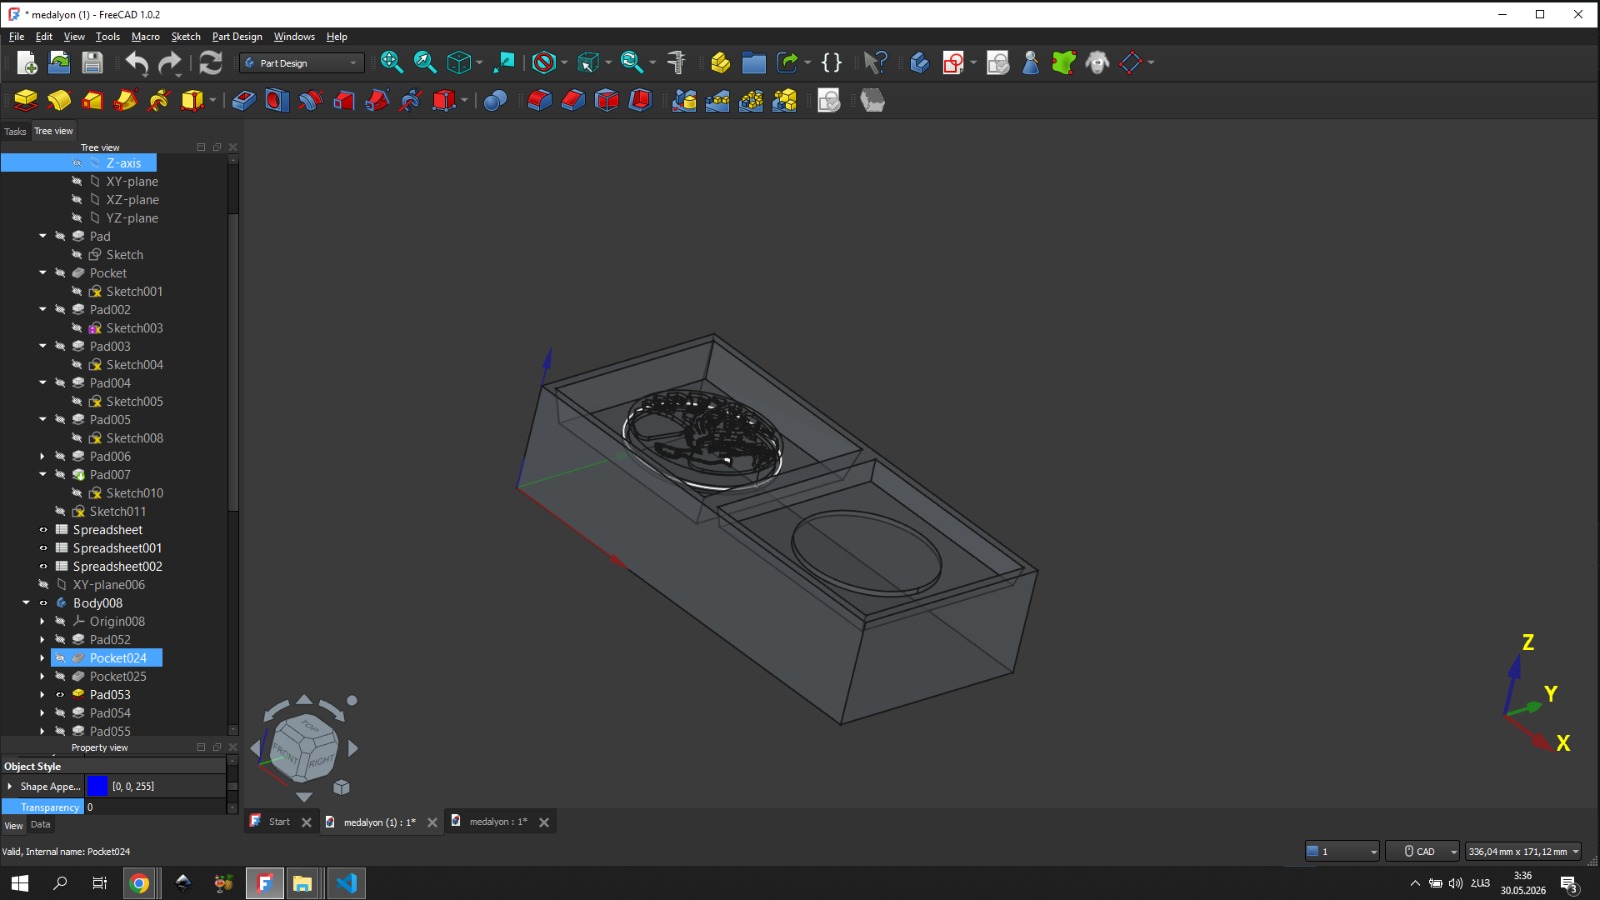Switch to the Tasks panel tab
1600x900 pixels.
[x=15, y=131]
